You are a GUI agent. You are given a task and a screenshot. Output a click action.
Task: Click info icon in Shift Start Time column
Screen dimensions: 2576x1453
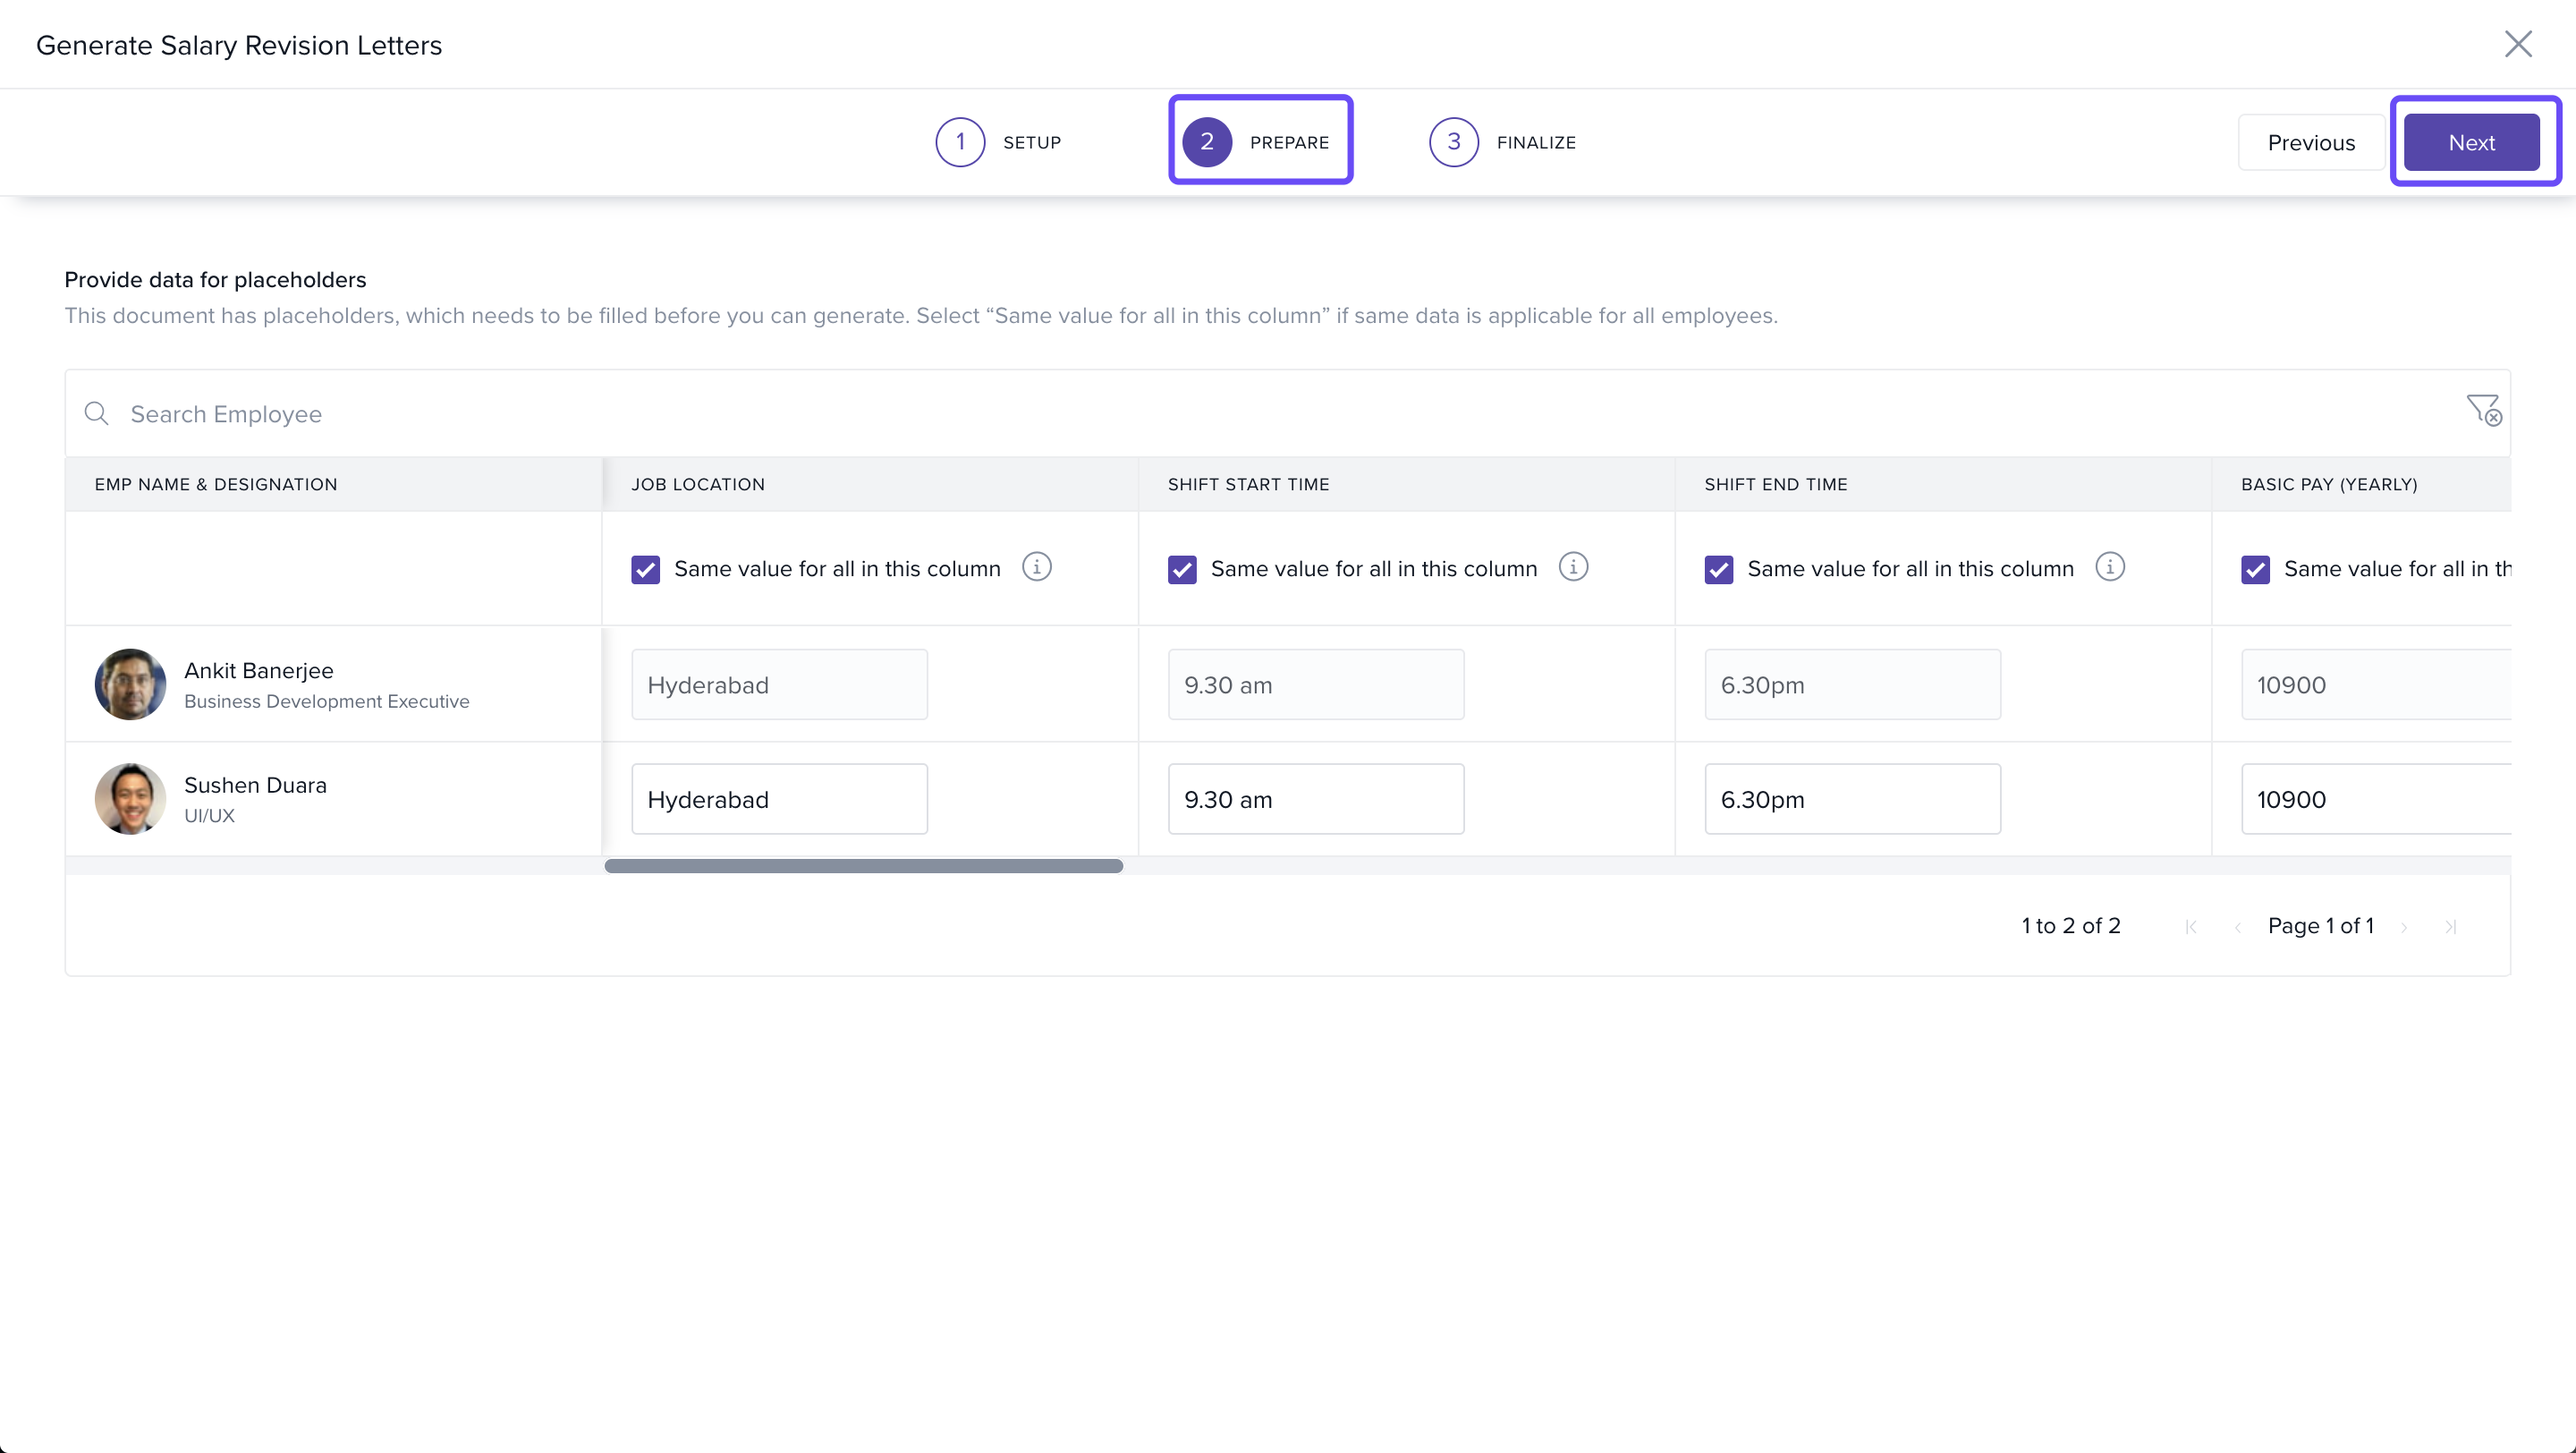click(1572, 567)
